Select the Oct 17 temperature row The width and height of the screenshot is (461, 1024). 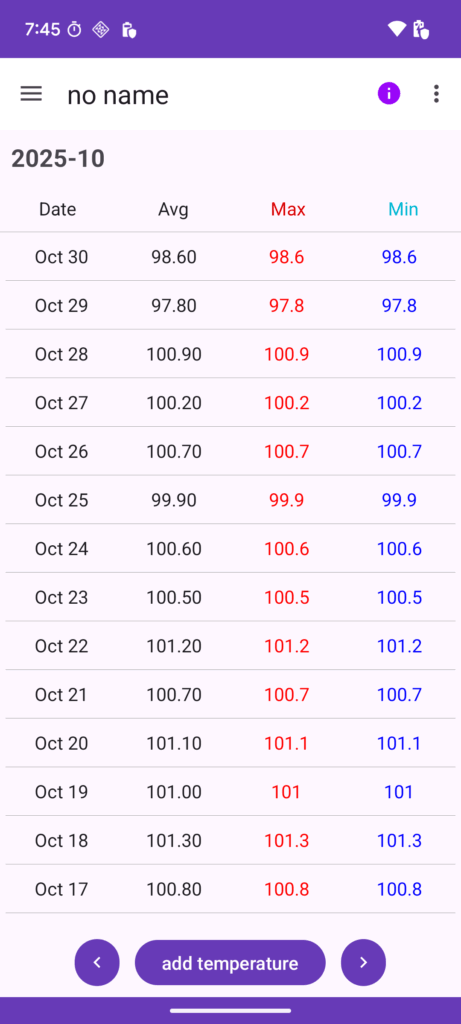(230, 889)
